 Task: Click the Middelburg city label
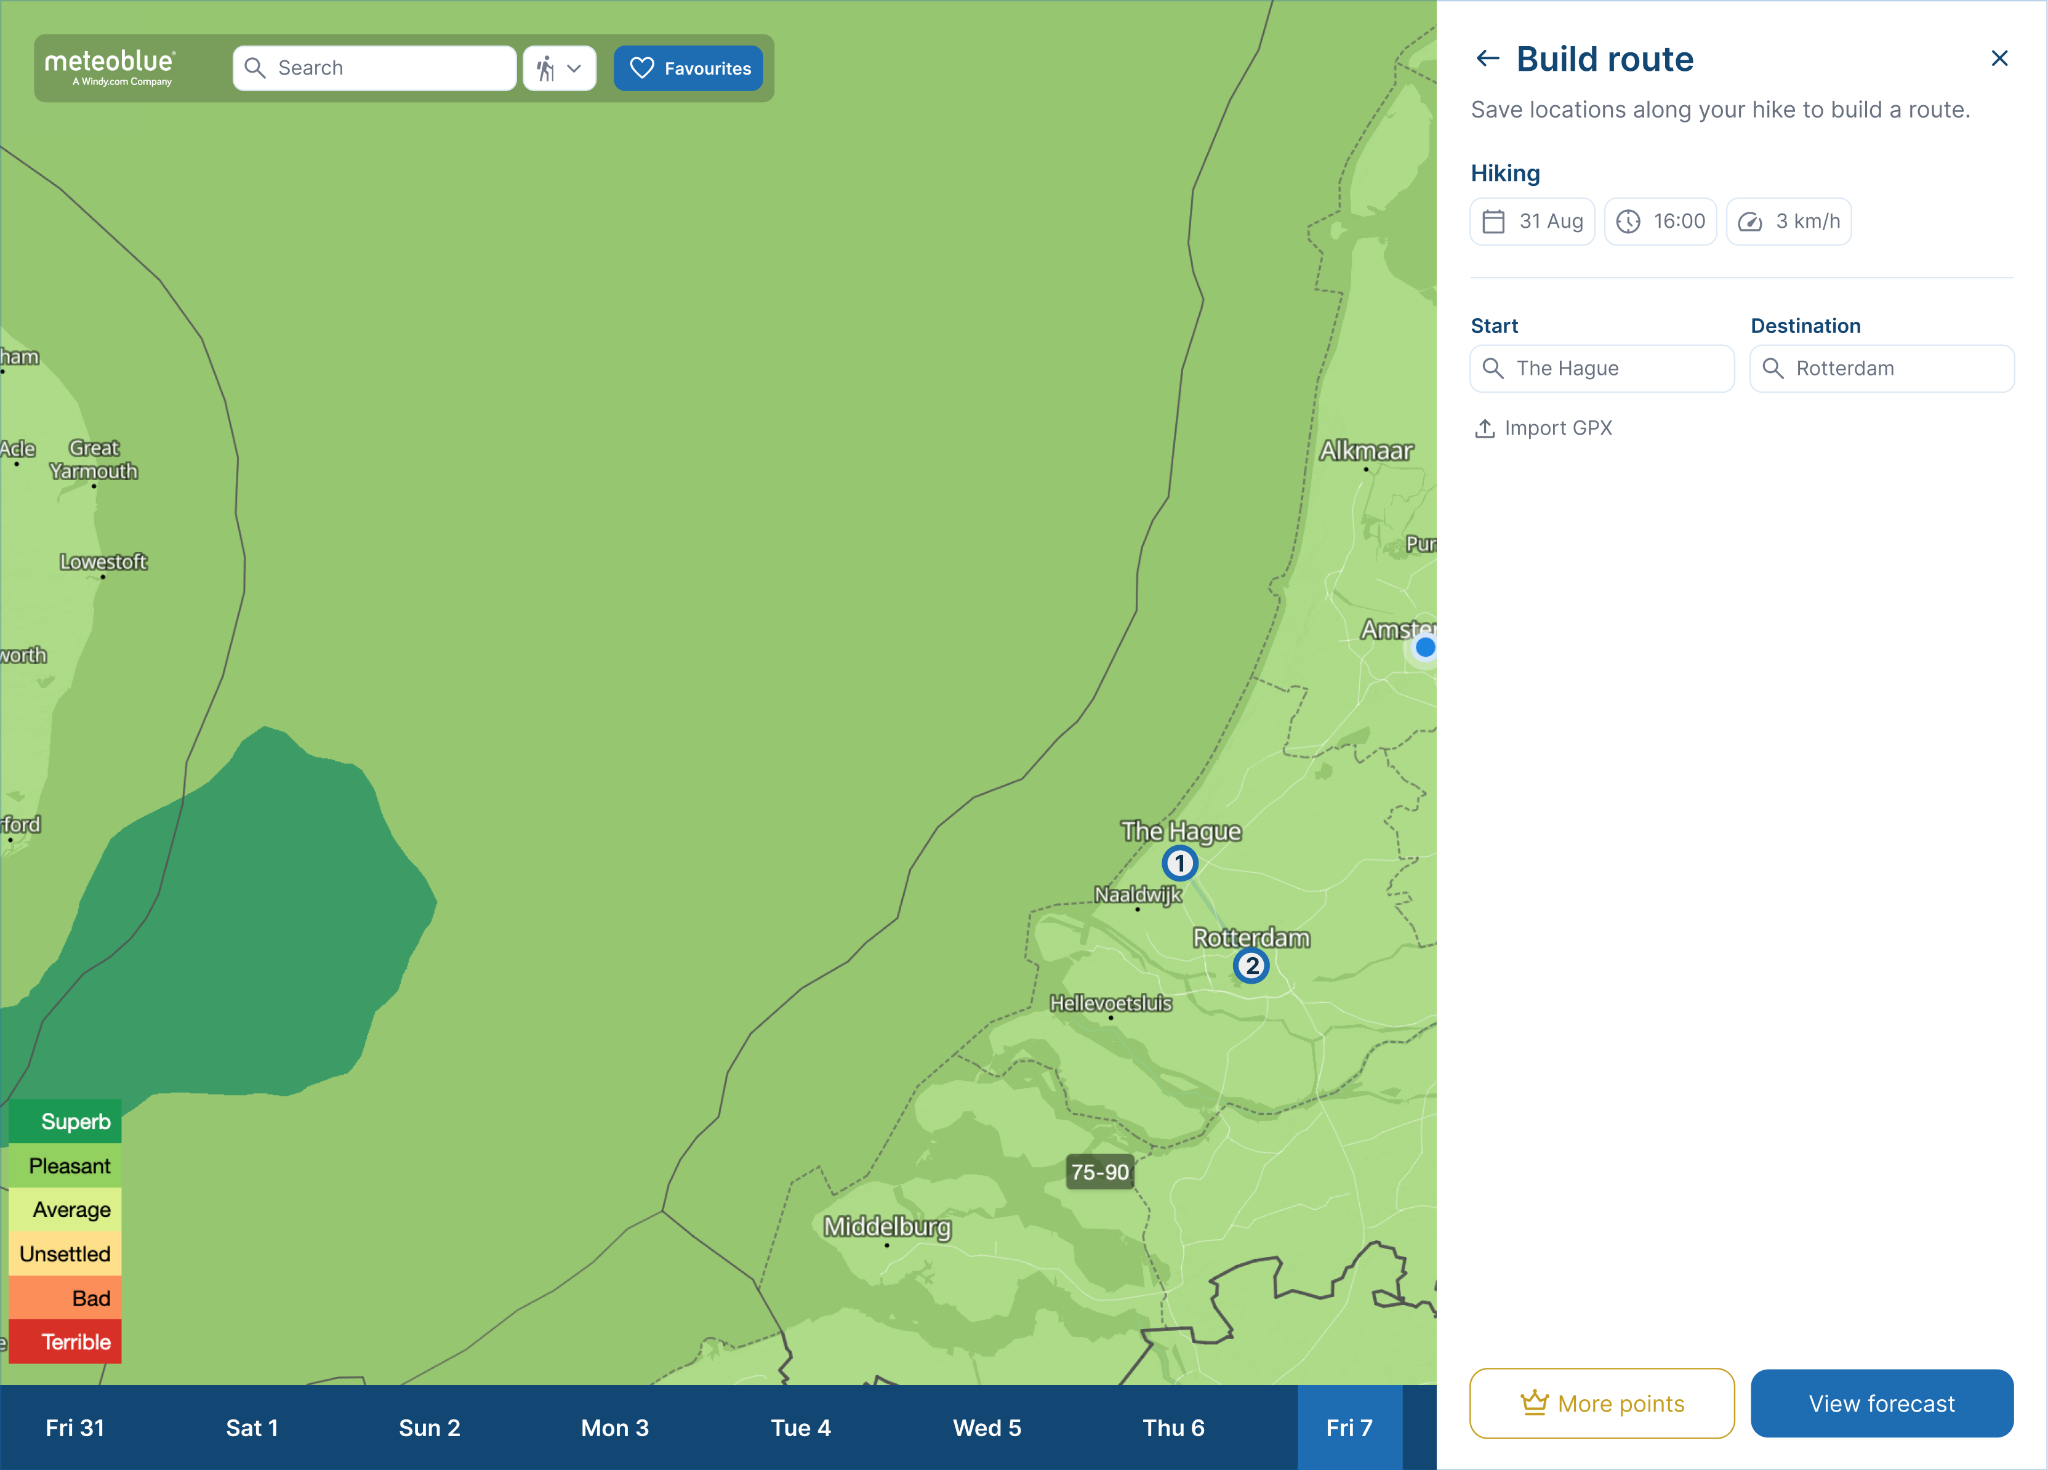click(887, 1227)
